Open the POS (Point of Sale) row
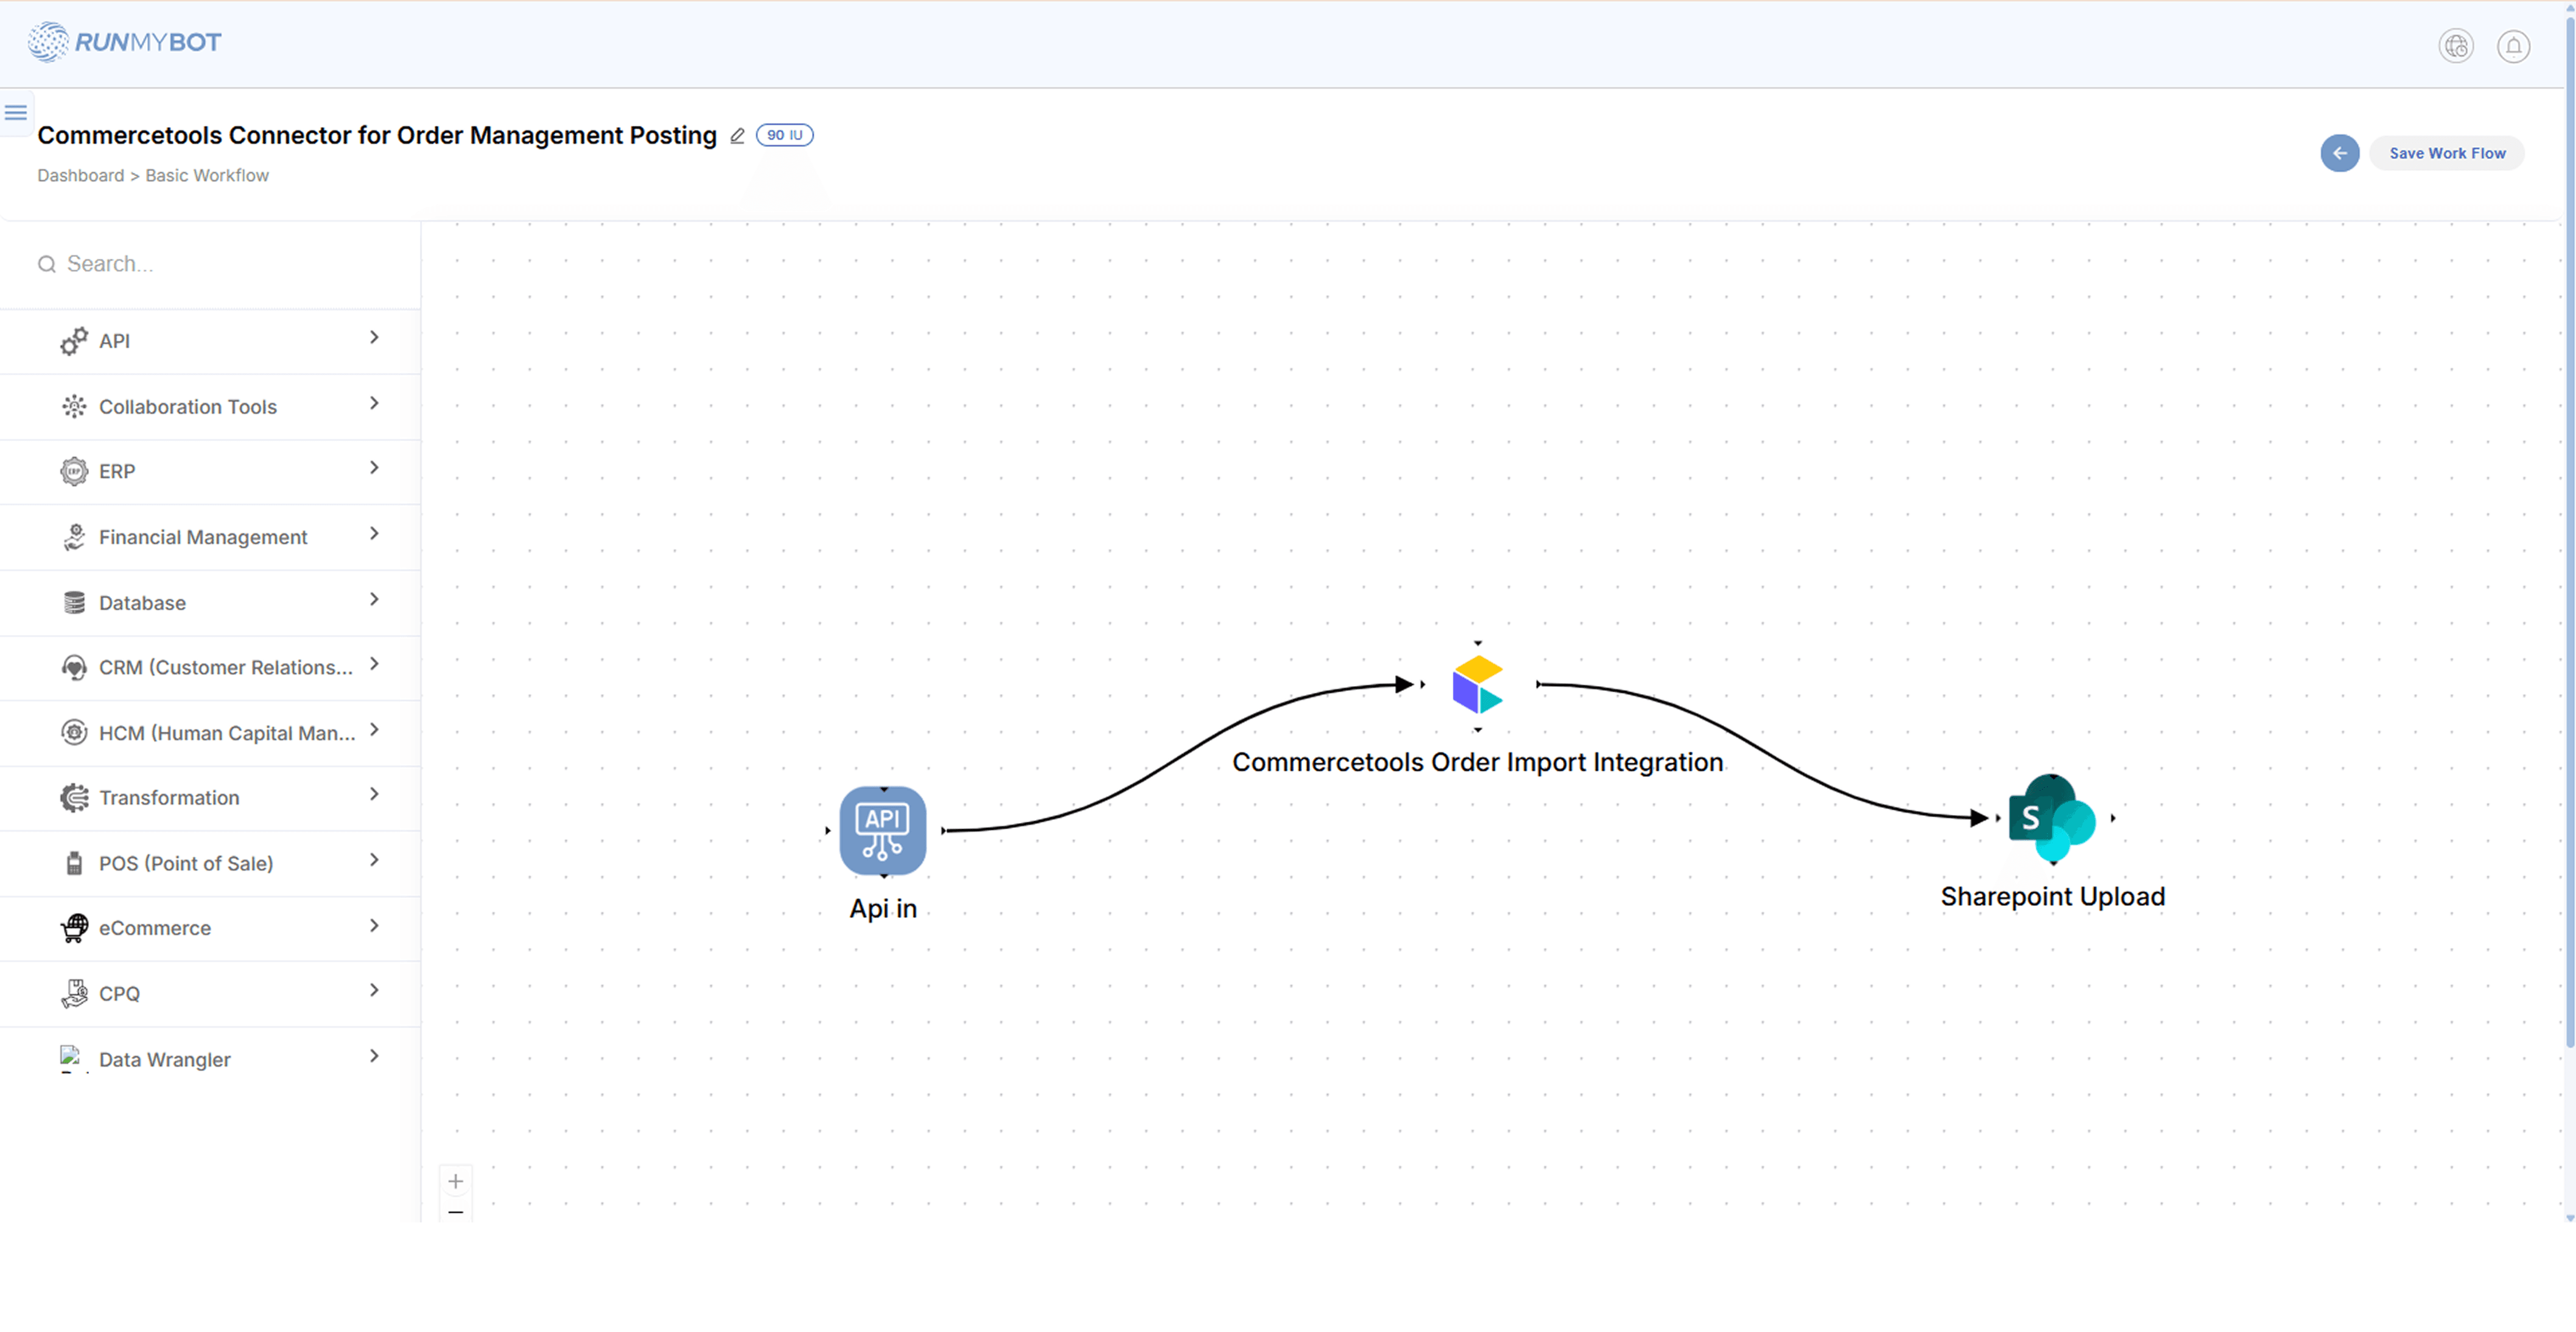The height and width of the screenshot is (1332, 2576). coord(210,863)
